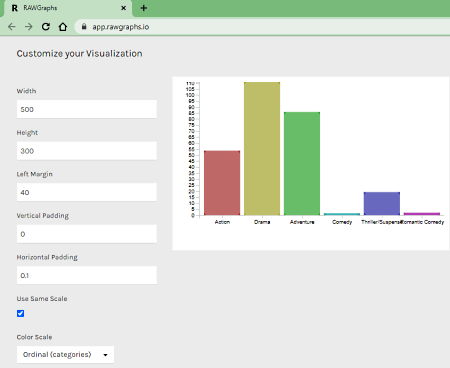Click the Horizontal Padding input field

pyautogui.click(x=87, y=275)
